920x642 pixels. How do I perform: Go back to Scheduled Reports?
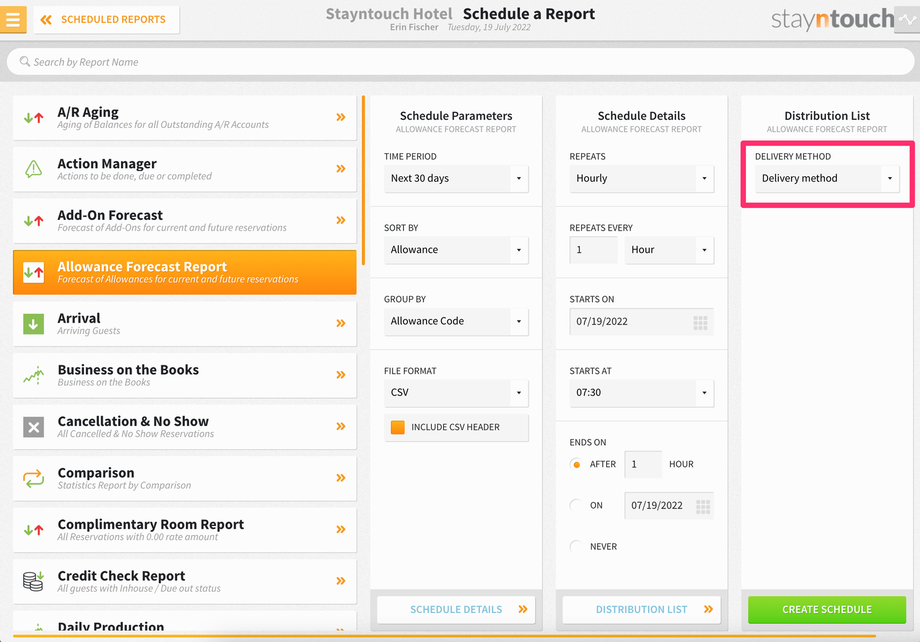coord(106,19)
